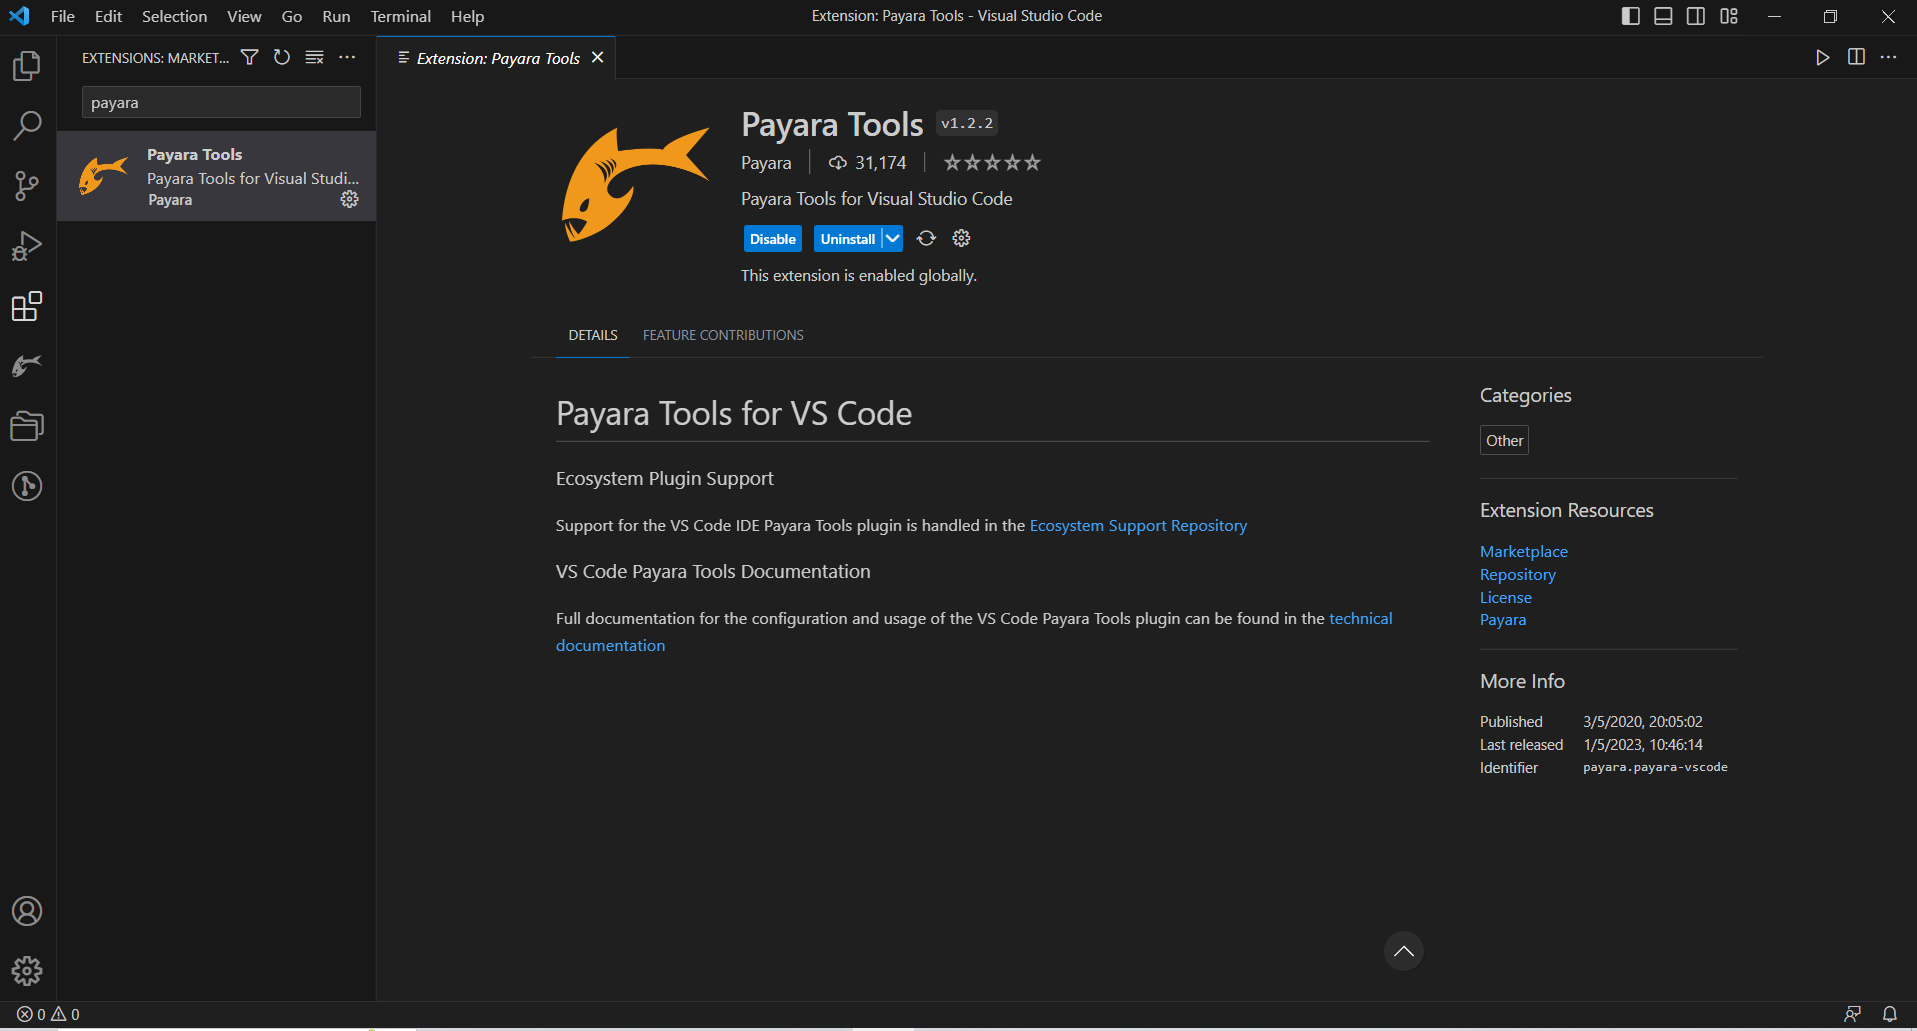Image resolution: width=1917 pixels, height=1031 pixels.
Task: Select the Search icon in the activity bar
Action: [26, 126]
